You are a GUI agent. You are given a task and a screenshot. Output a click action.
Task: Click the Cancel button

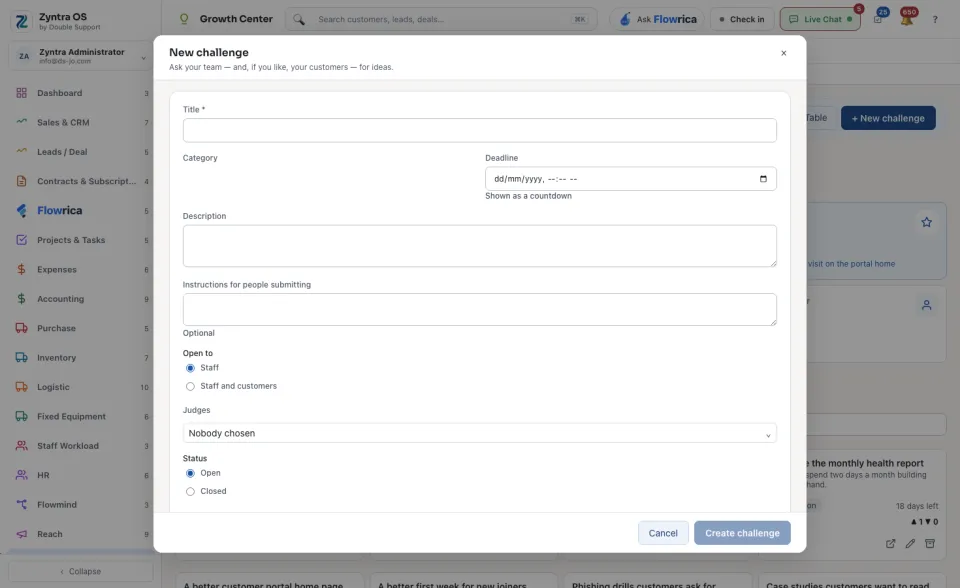663,533
